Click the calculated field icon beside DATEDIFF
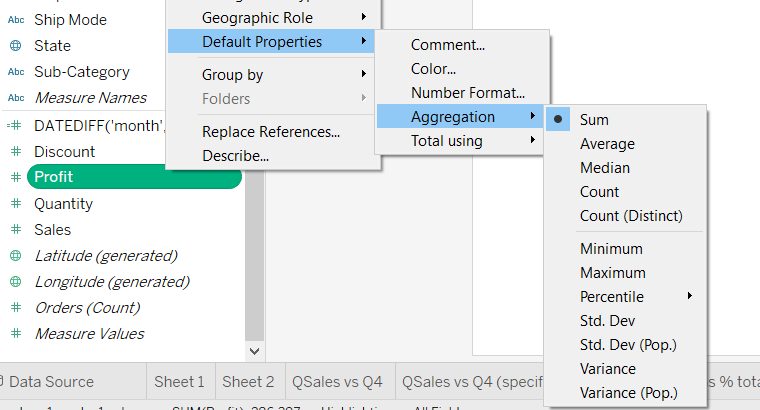This screenshot has height=410, width=760. [x=15, y=126]
